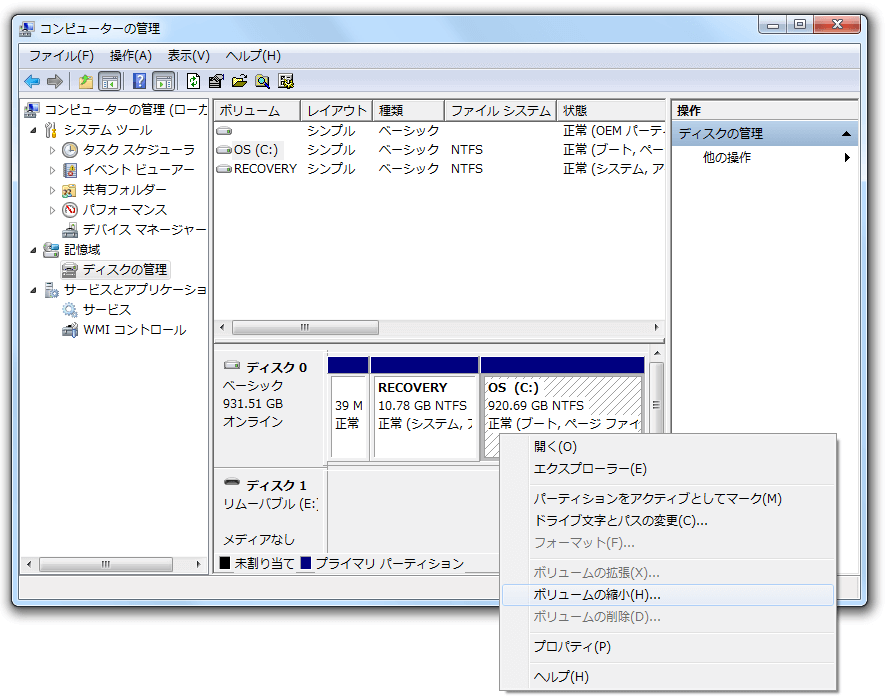Click the volume list scroll right arrow
The width and height of the screenshot is (885, 698).
point(656,328)
